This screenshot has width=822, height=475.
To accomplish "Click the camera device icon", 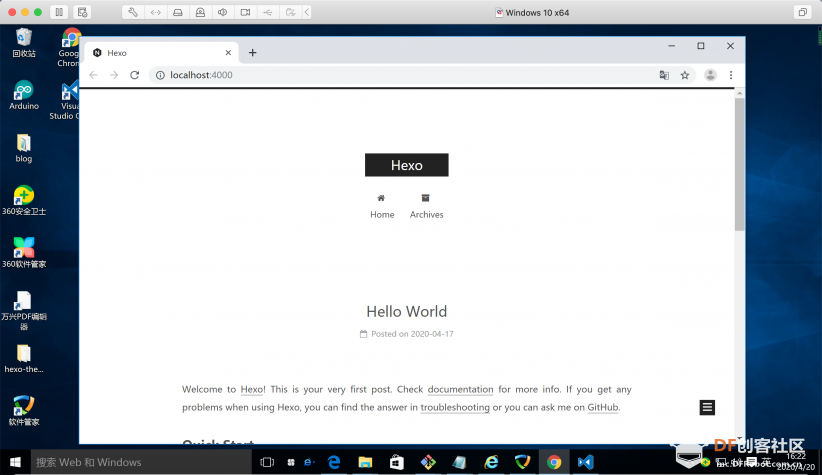I will click(x=245, y=12).
